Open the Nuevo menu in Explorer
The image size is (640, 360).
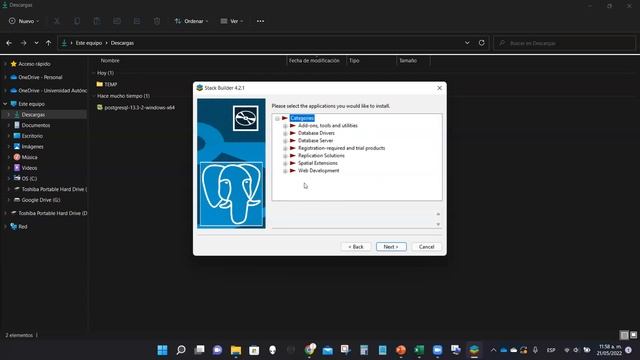[24, 21]
